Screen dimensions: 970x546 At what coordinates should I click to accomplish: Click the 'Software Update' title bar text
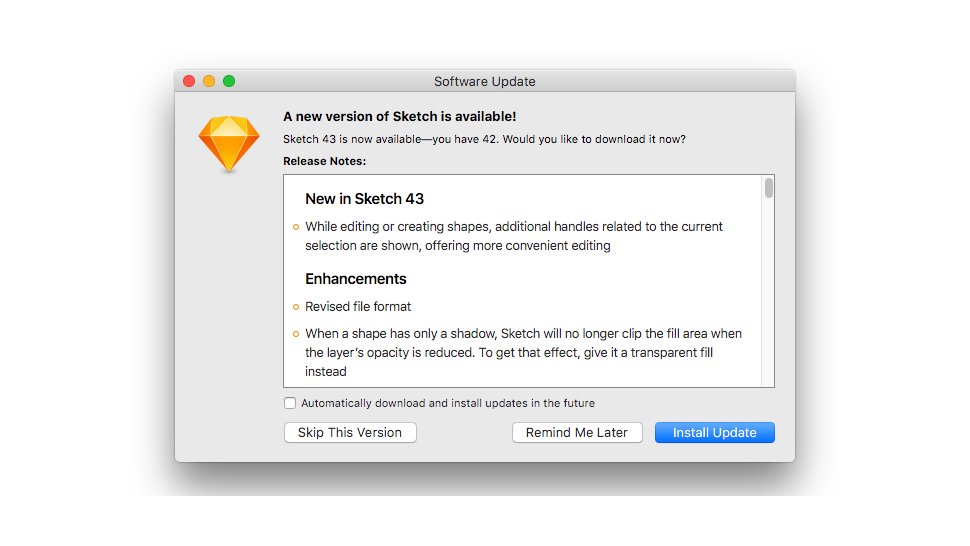[484, 82]
